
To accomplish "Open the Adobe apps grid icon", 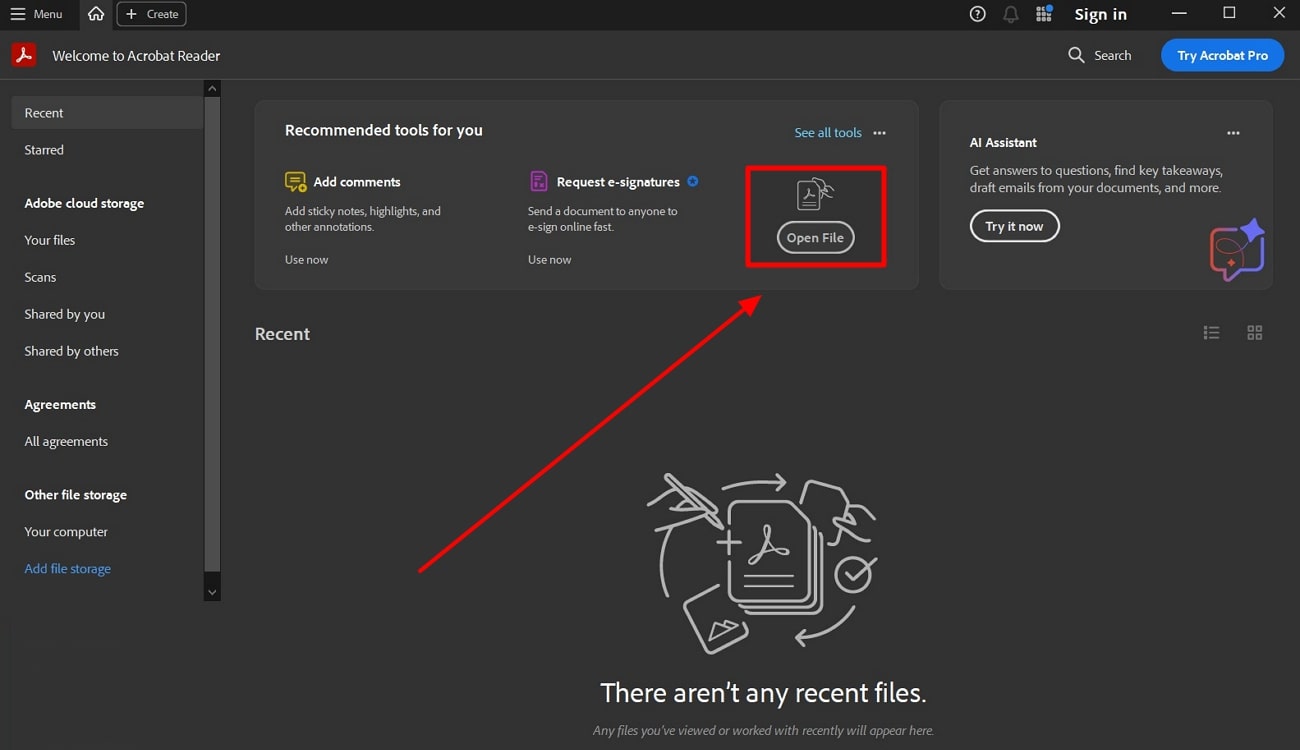I will coord(1044,14).
